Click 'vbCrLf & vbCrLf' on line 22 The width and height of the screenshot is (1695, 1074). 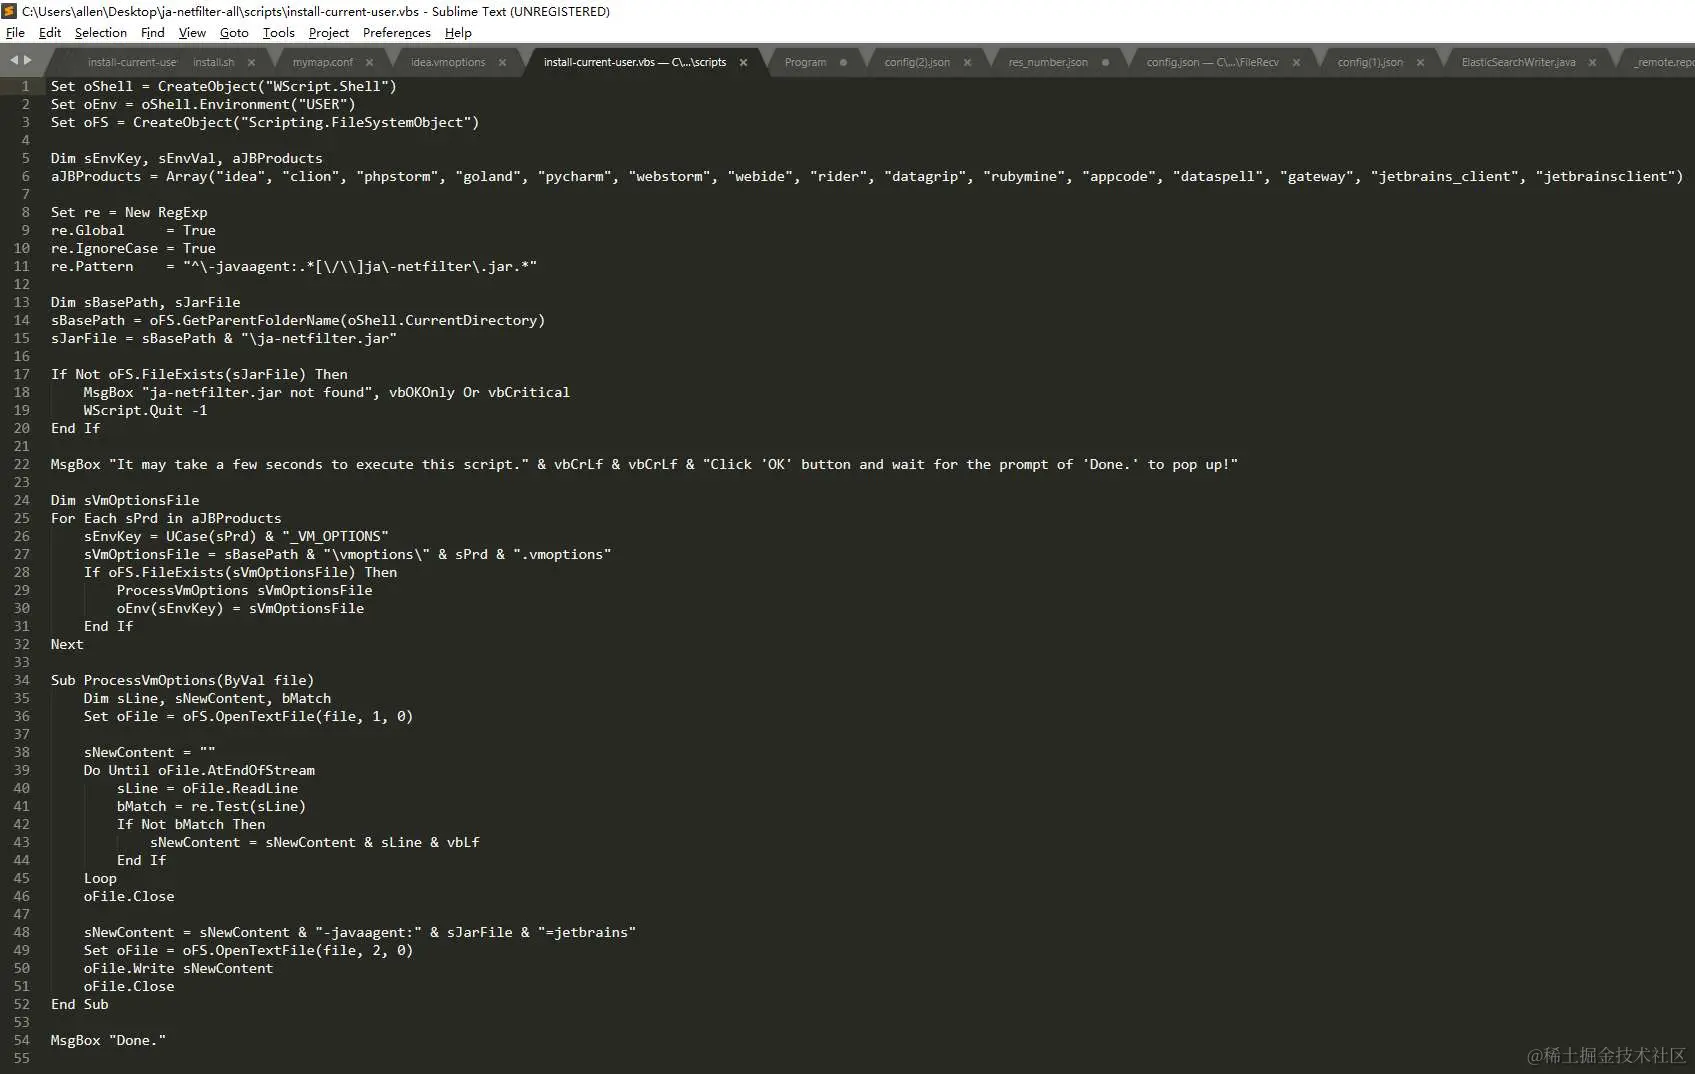point(615,464)
